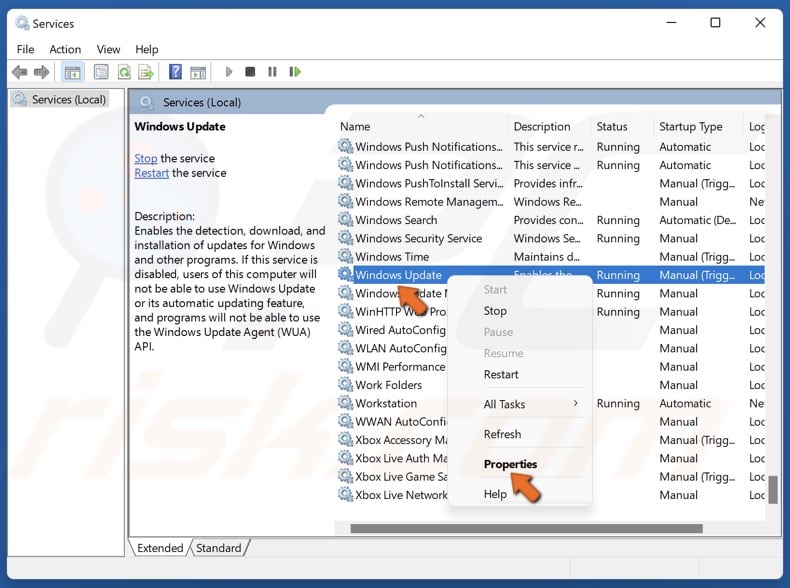Select the WWAN AutoConfig service row

point(551,421)
